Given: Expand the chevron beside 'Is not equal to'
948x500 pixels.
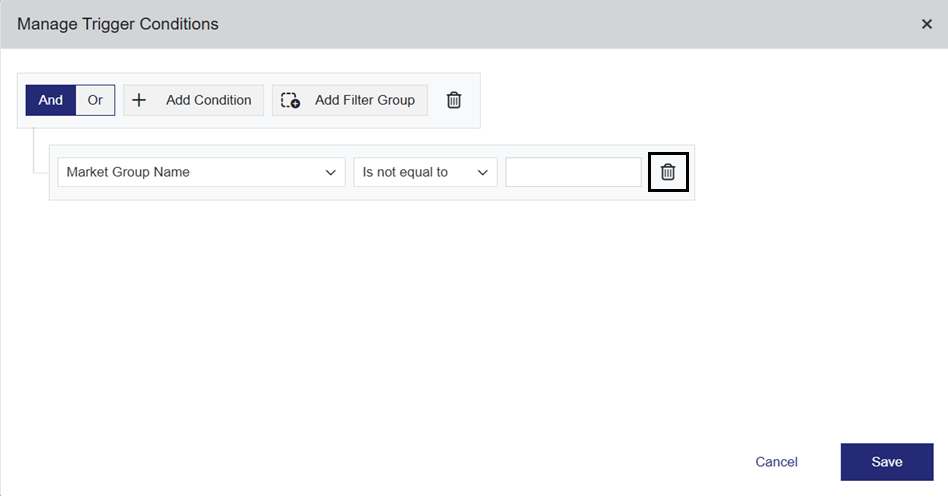Looking at the screenshot, I should click(483, 172).
